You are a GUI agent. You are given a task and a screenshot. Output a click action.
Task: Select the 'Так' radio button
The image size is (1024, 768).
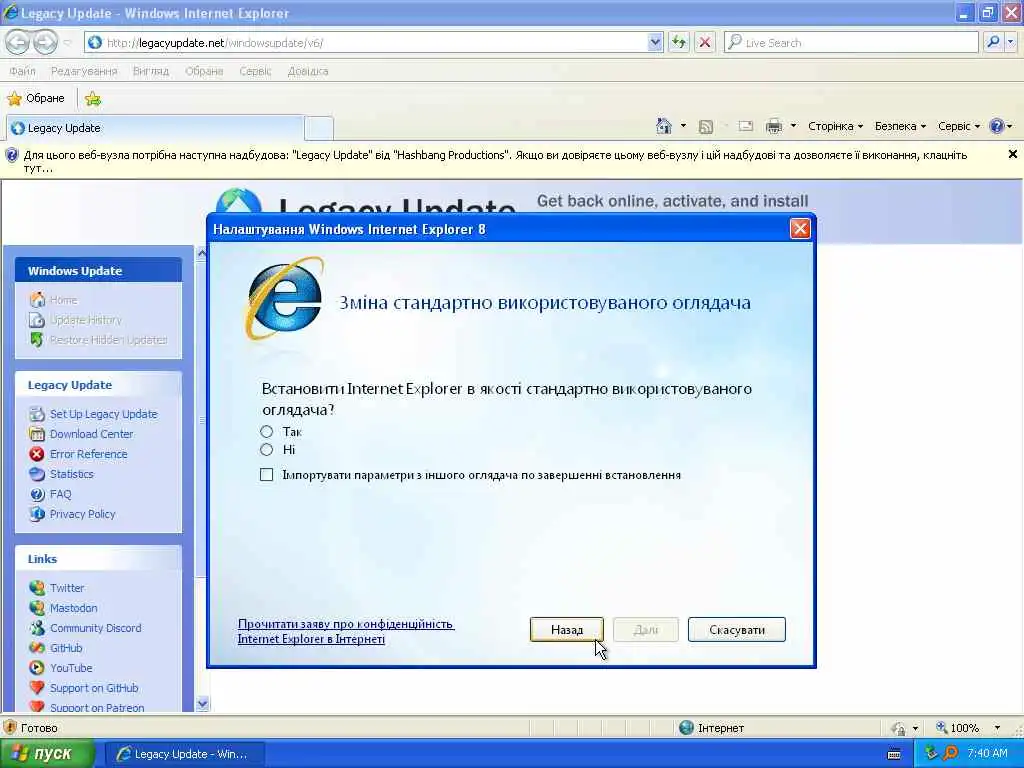pos(266,432)
